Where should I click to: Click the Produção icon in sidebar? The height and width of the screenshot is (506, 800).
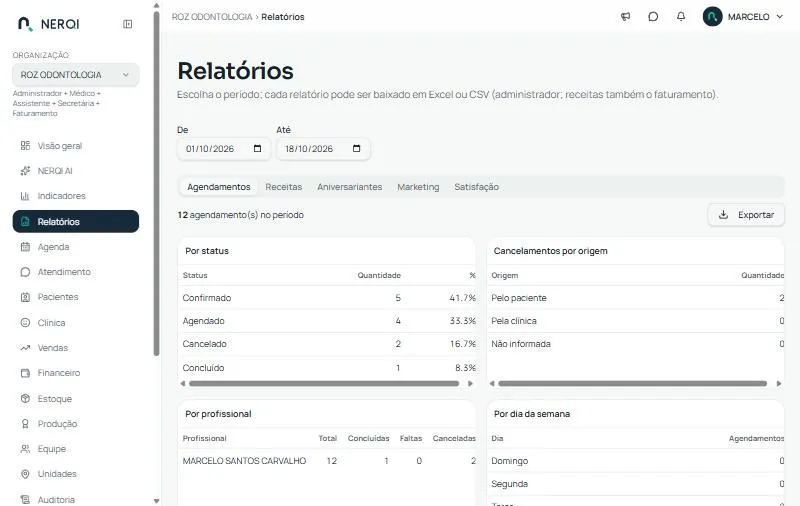point(25,423)
